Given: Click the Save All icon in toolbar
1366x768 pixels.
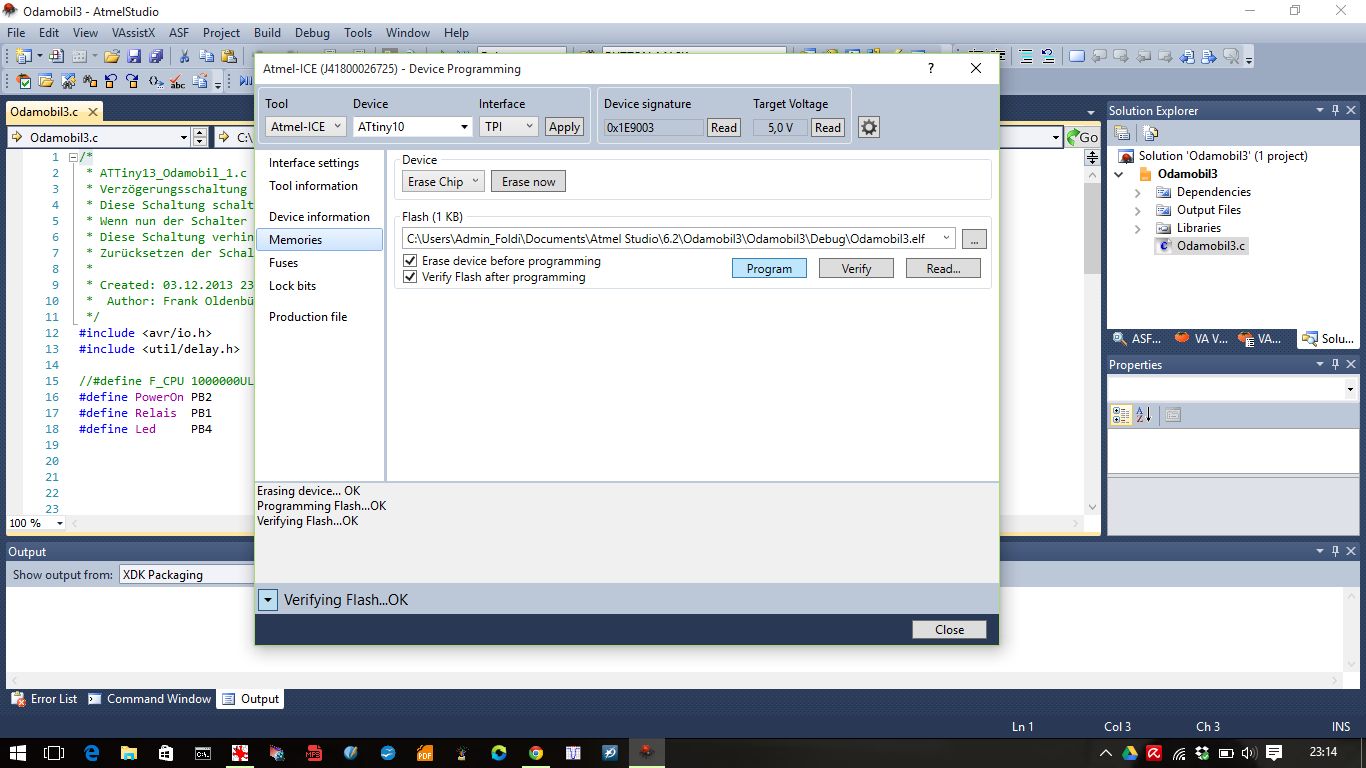Looking at the screenshot, I should tap(155, 56).
